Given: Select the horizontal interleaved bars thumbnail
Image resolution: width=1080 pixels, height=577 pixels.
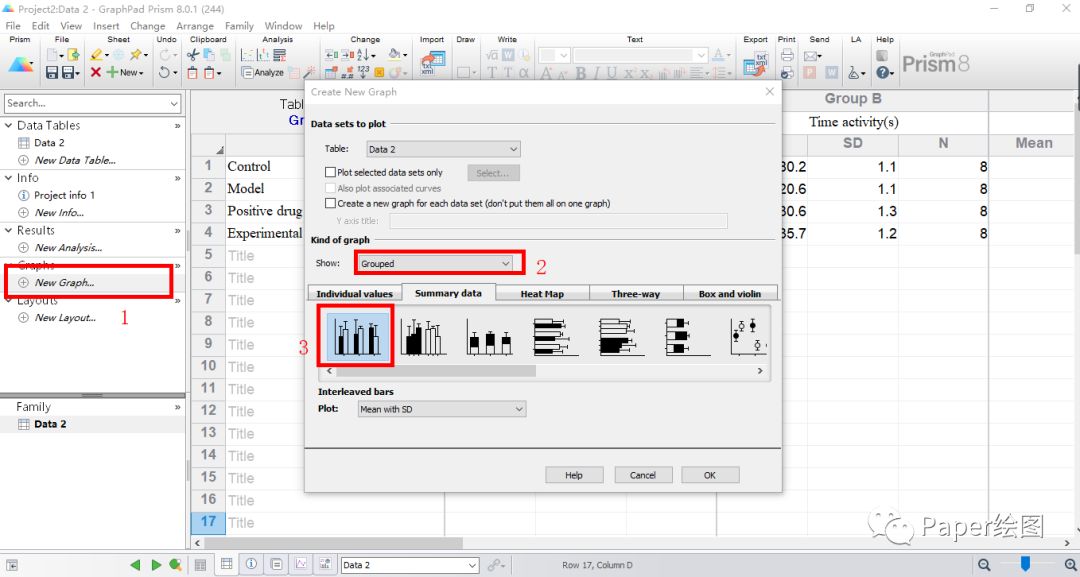Looking at the screenshot, I should (x=555, y=337).
